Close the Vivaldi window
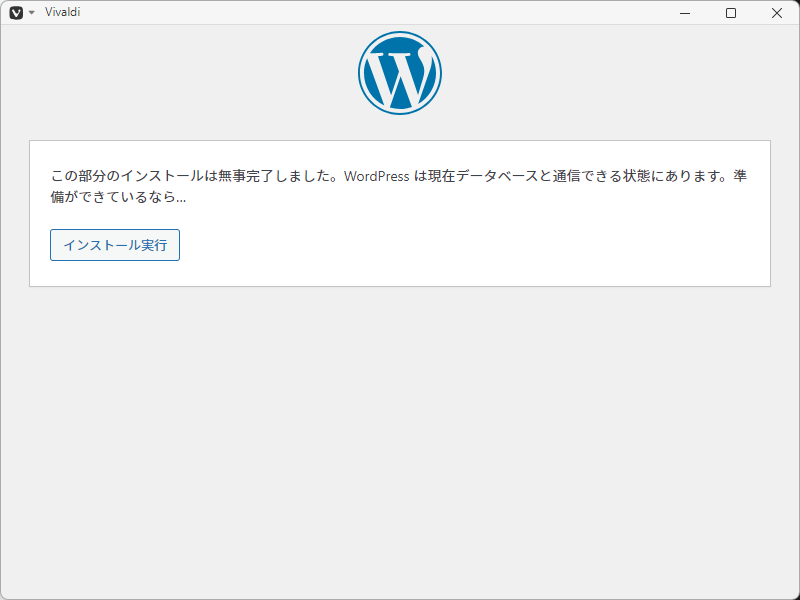 point(777,13)
